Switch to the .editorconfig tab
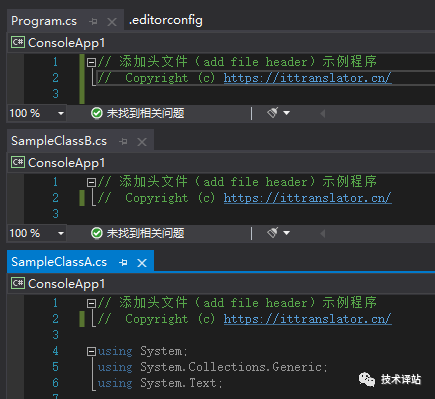The height and width of the screenshot is (399, 435). pyautogui.click(x=166, y=21)
